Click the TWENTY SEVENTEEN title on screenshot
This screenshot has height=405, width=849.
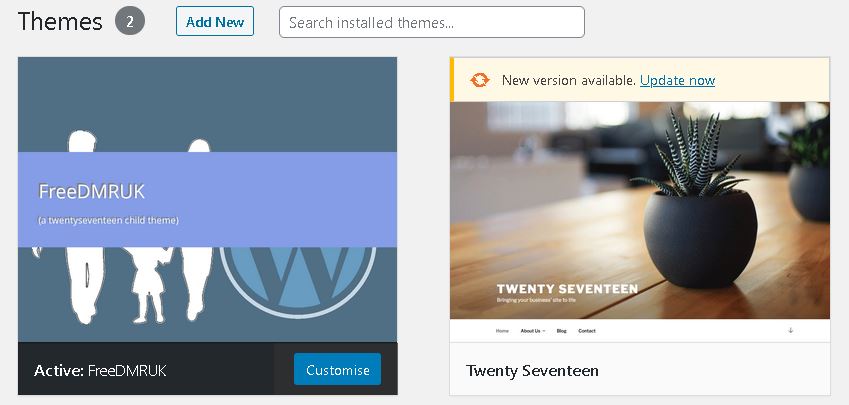click(567, 289)
